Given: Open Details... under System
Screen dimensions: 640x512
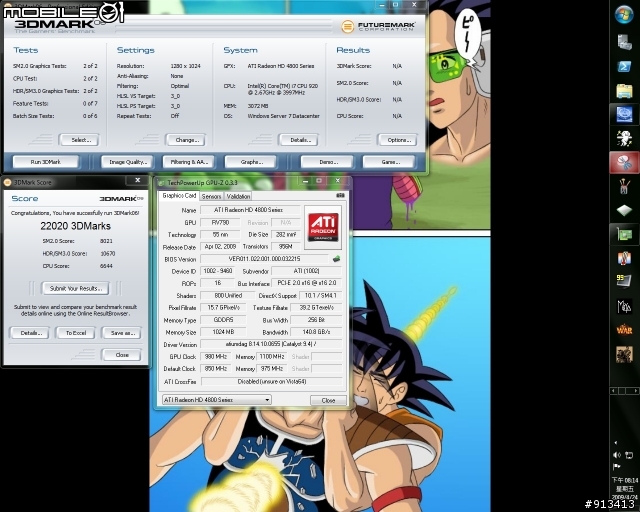Looking at the screenshot, I should pyautogui.click(x=299, y=140).
